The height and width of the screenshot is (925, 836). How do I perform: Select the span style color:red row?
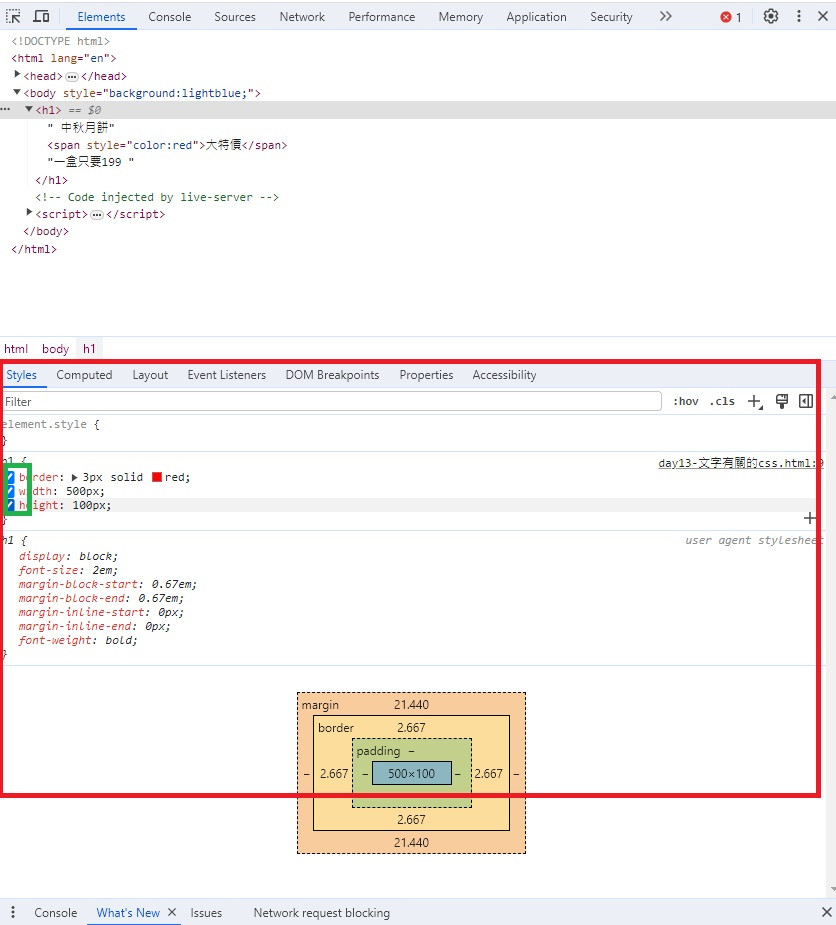point(167,145)
